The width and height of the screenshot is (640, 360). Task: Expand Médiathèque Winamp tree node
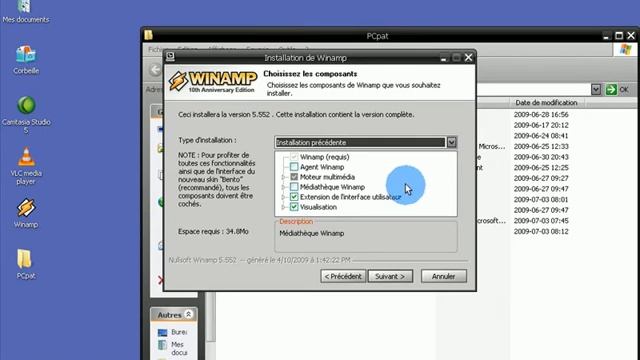[x=283, y=187]
